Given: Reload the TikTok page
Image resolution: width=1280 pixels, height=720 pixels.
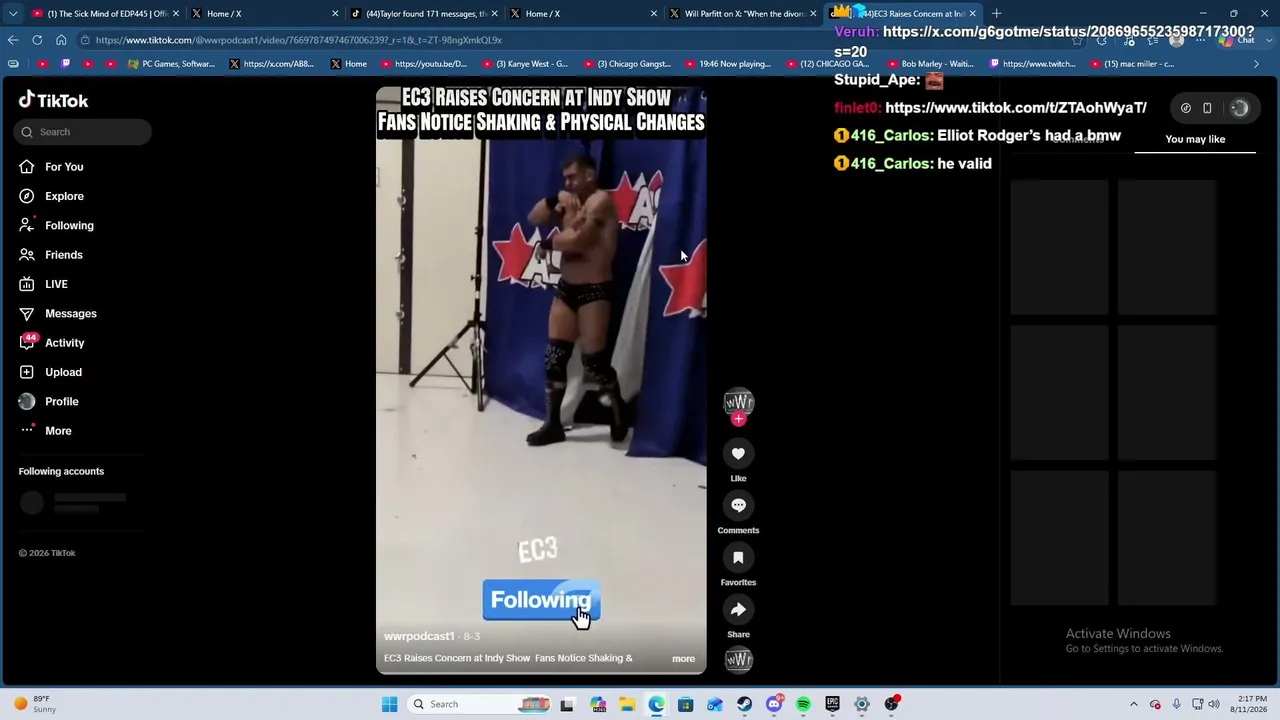Looking at the screenshot, I should tap(37, 40).
